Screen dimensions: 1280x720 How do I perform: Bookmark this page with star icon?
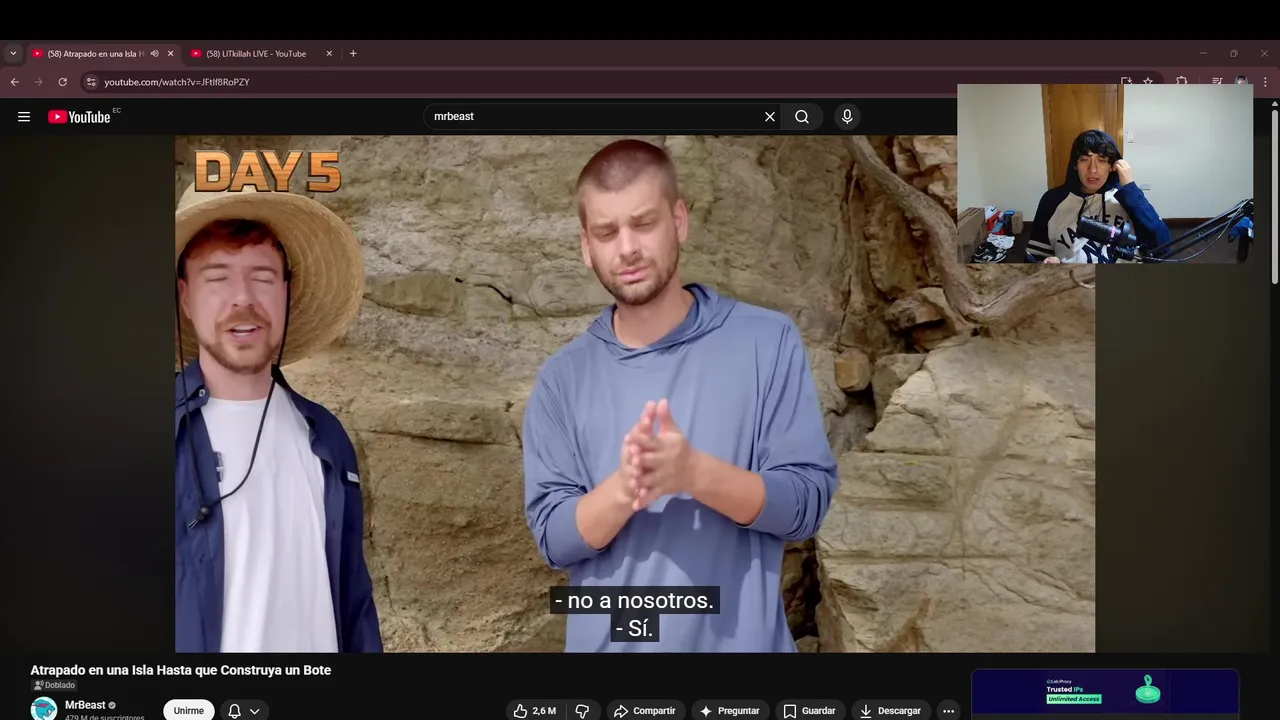pos(1148,82)
